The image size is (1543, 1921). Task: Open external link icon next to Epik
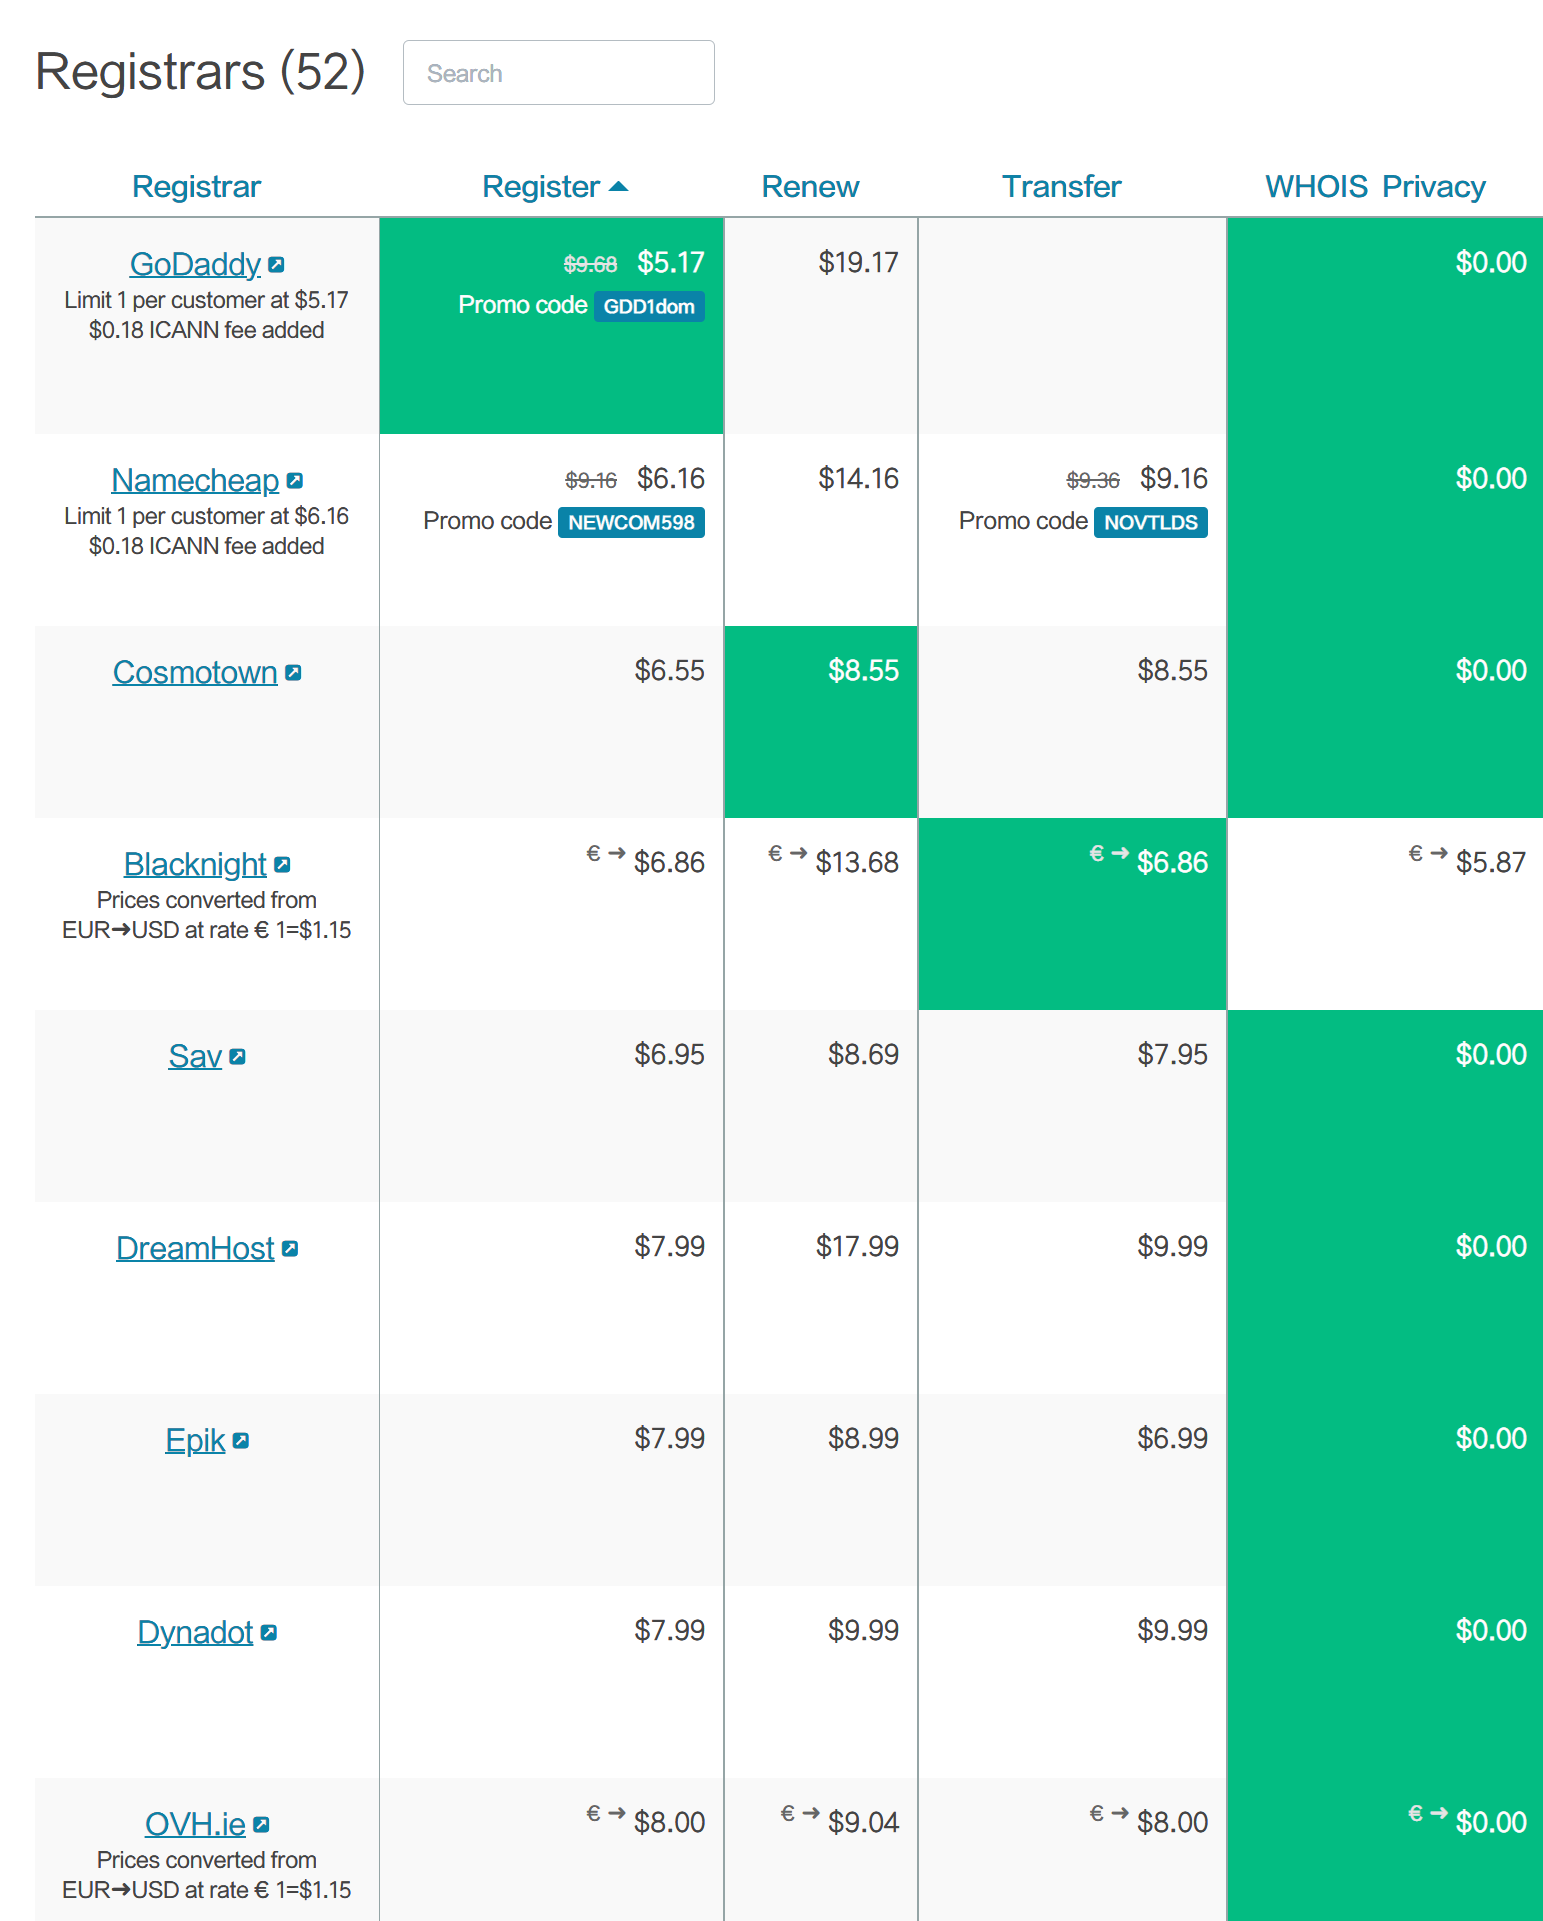coord(241,1441)
